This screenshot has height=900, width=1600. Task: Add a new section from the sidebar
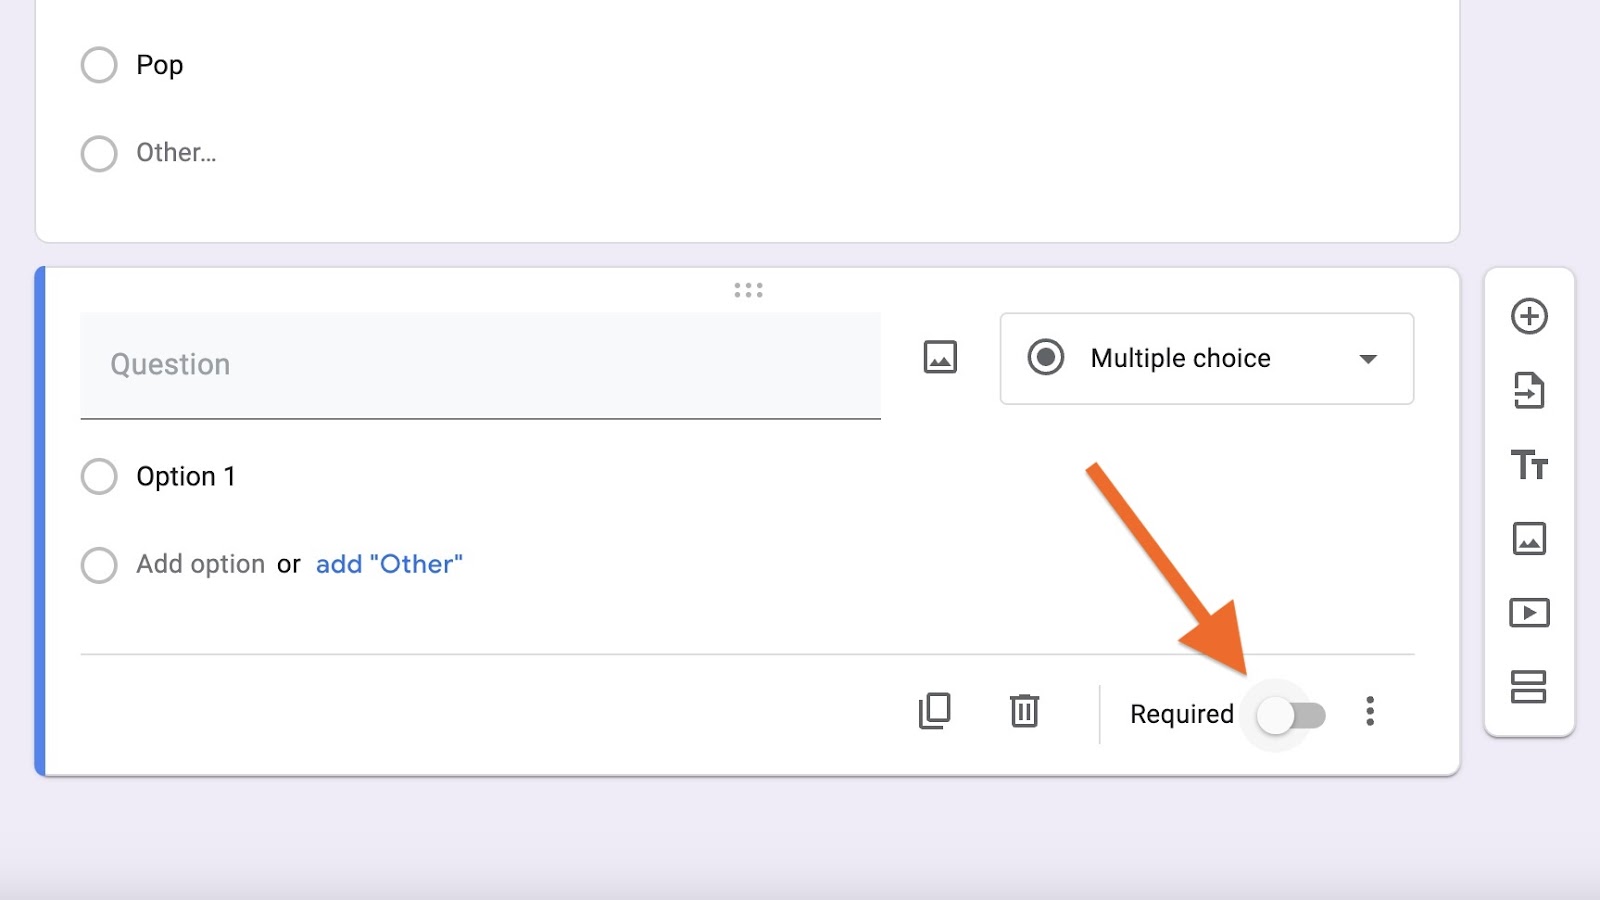click(x=1529, y=686)
